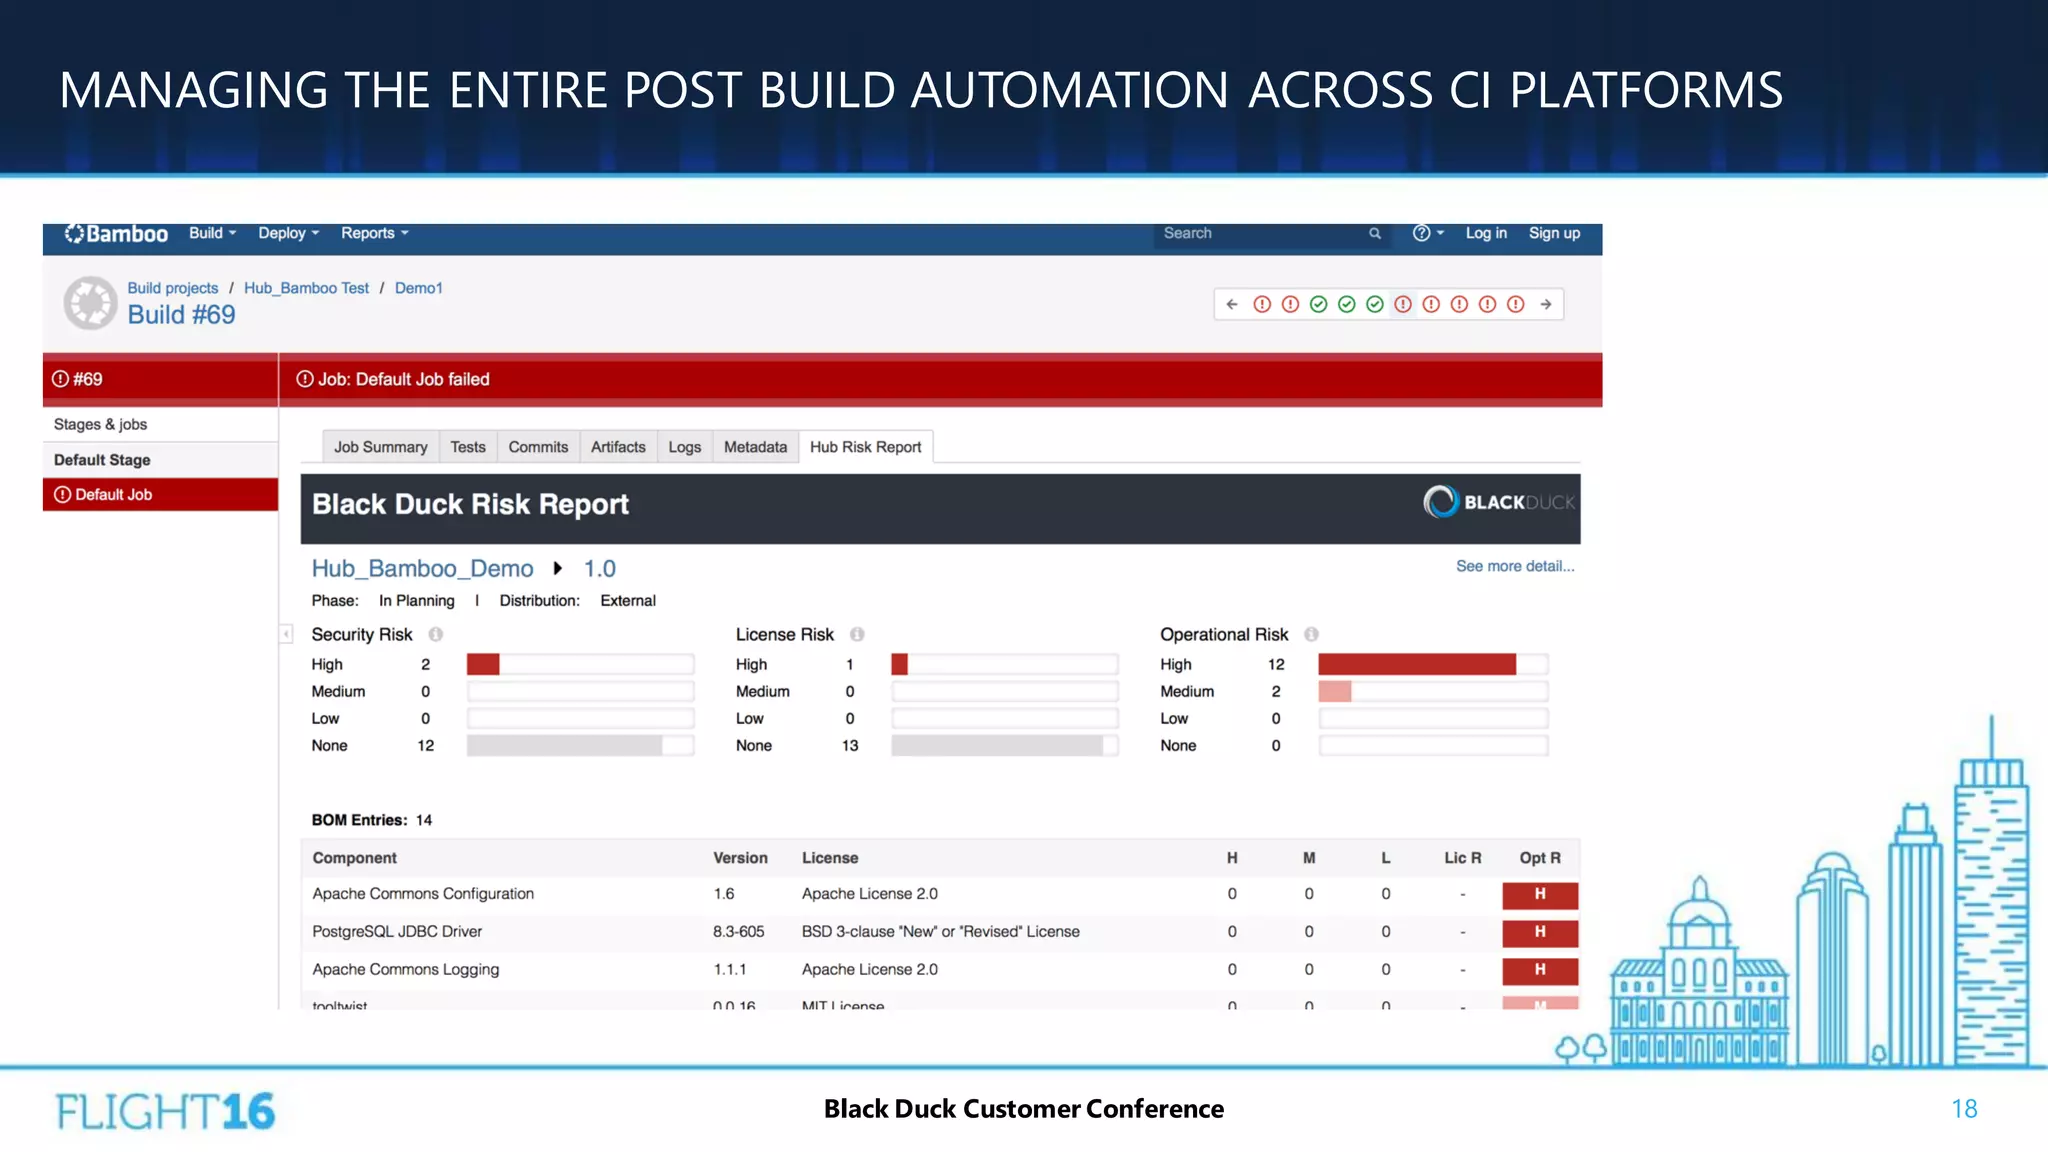Click the #69 failed build header

pyautogui.click(x=160, y=379)
